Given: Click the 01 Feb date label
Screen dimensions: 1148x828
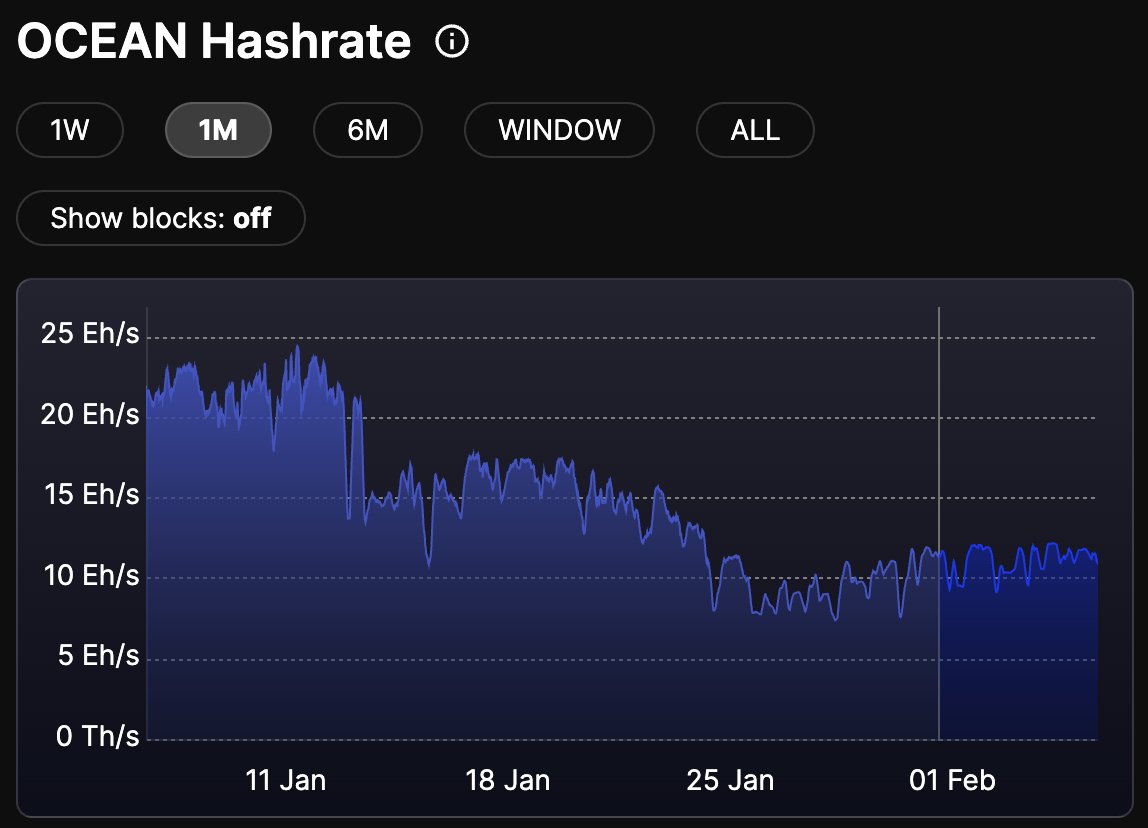Looking at the screenshot, I should [x=953, y=780].
